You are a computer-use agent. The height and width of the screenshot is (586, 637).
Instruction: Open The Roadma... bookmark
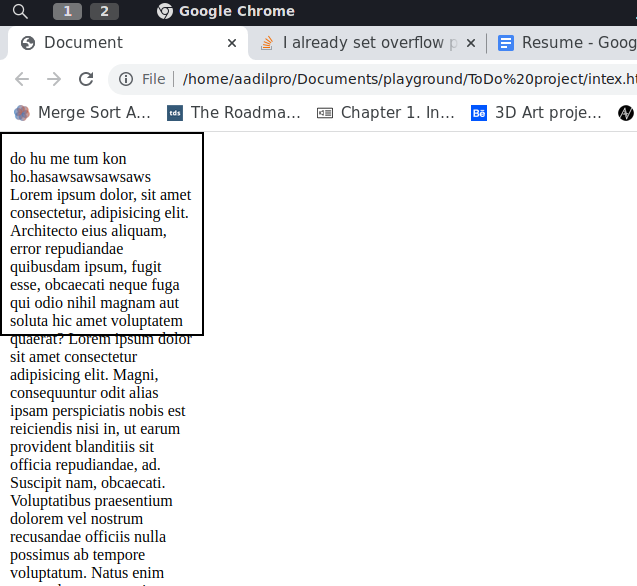(x=234, y=113)
